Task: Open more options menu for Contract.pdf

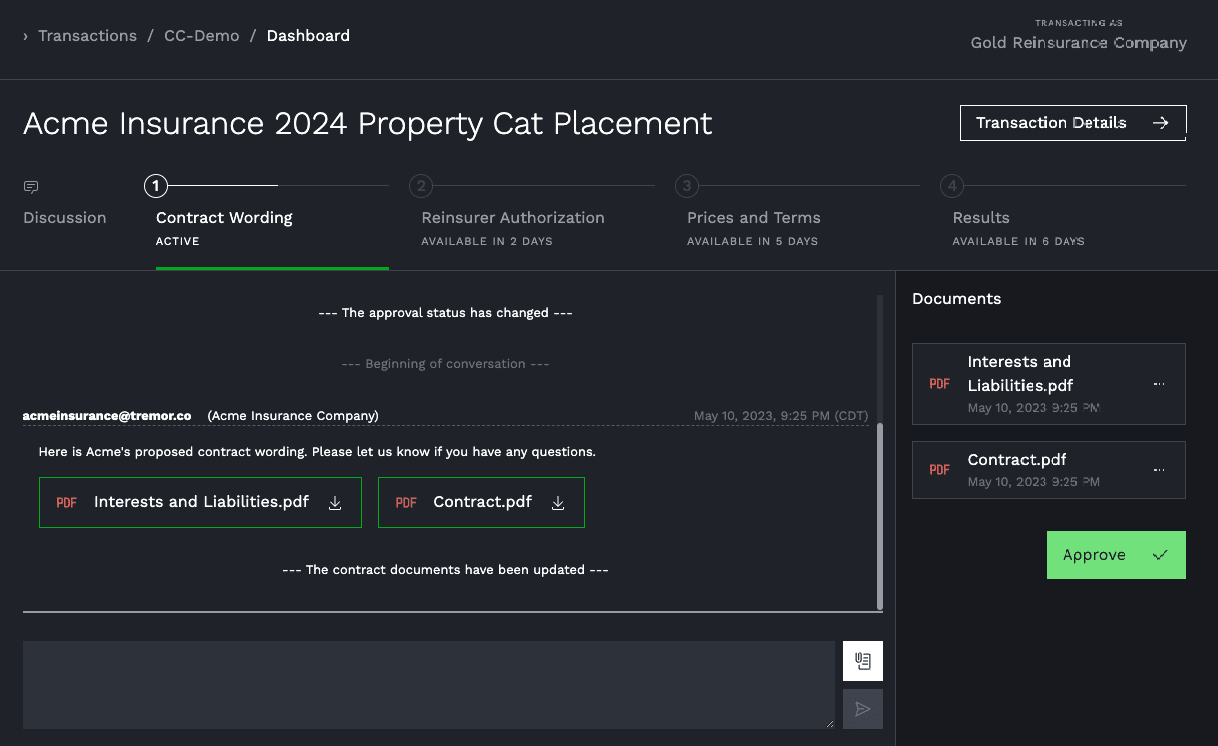Action: (1159, 470)
